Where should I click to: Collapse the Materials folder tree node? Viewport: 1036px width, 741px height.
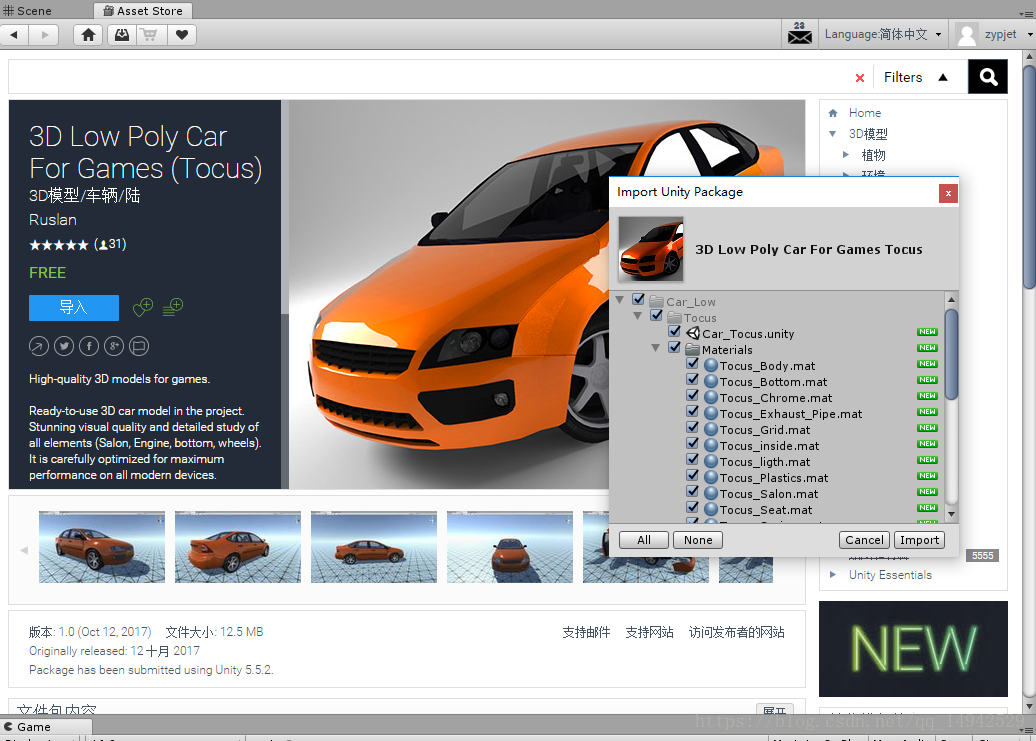(655, 348)
